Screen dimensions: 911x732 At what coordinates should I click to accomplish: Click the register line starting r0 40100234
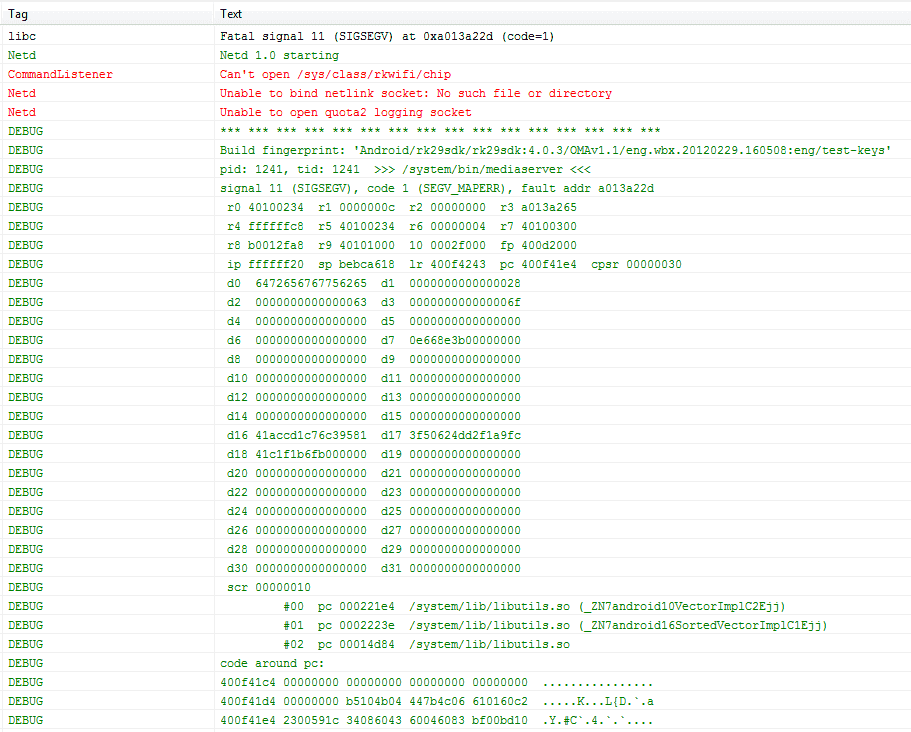[456, 207]
